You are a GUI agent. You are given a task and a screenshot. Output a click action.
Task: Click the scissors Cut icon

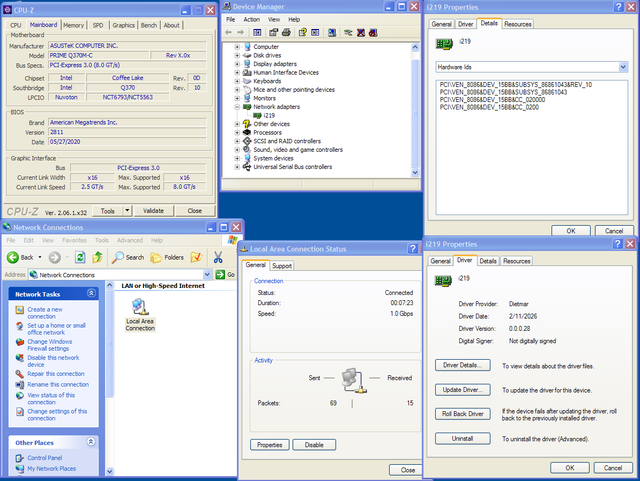[x=218, y=257]
